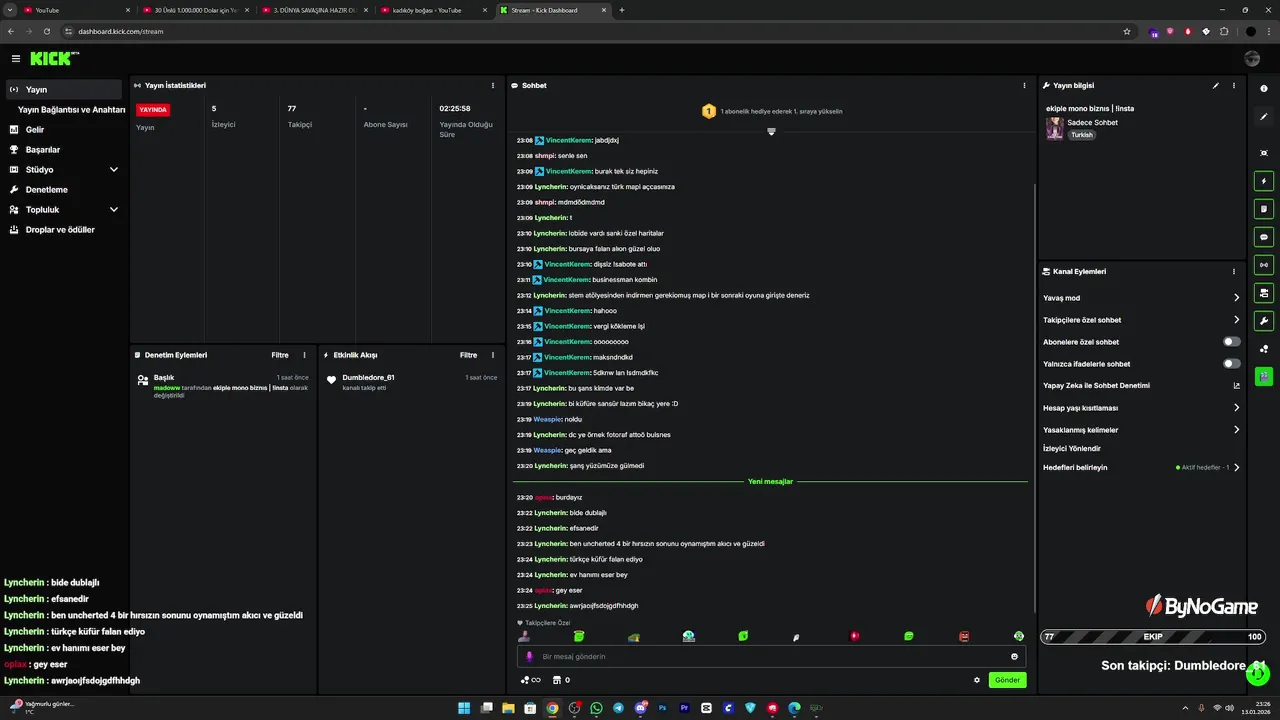
Task: Toggle the chat bubble widget in right toolbar
Action: tap(1264, 238)
